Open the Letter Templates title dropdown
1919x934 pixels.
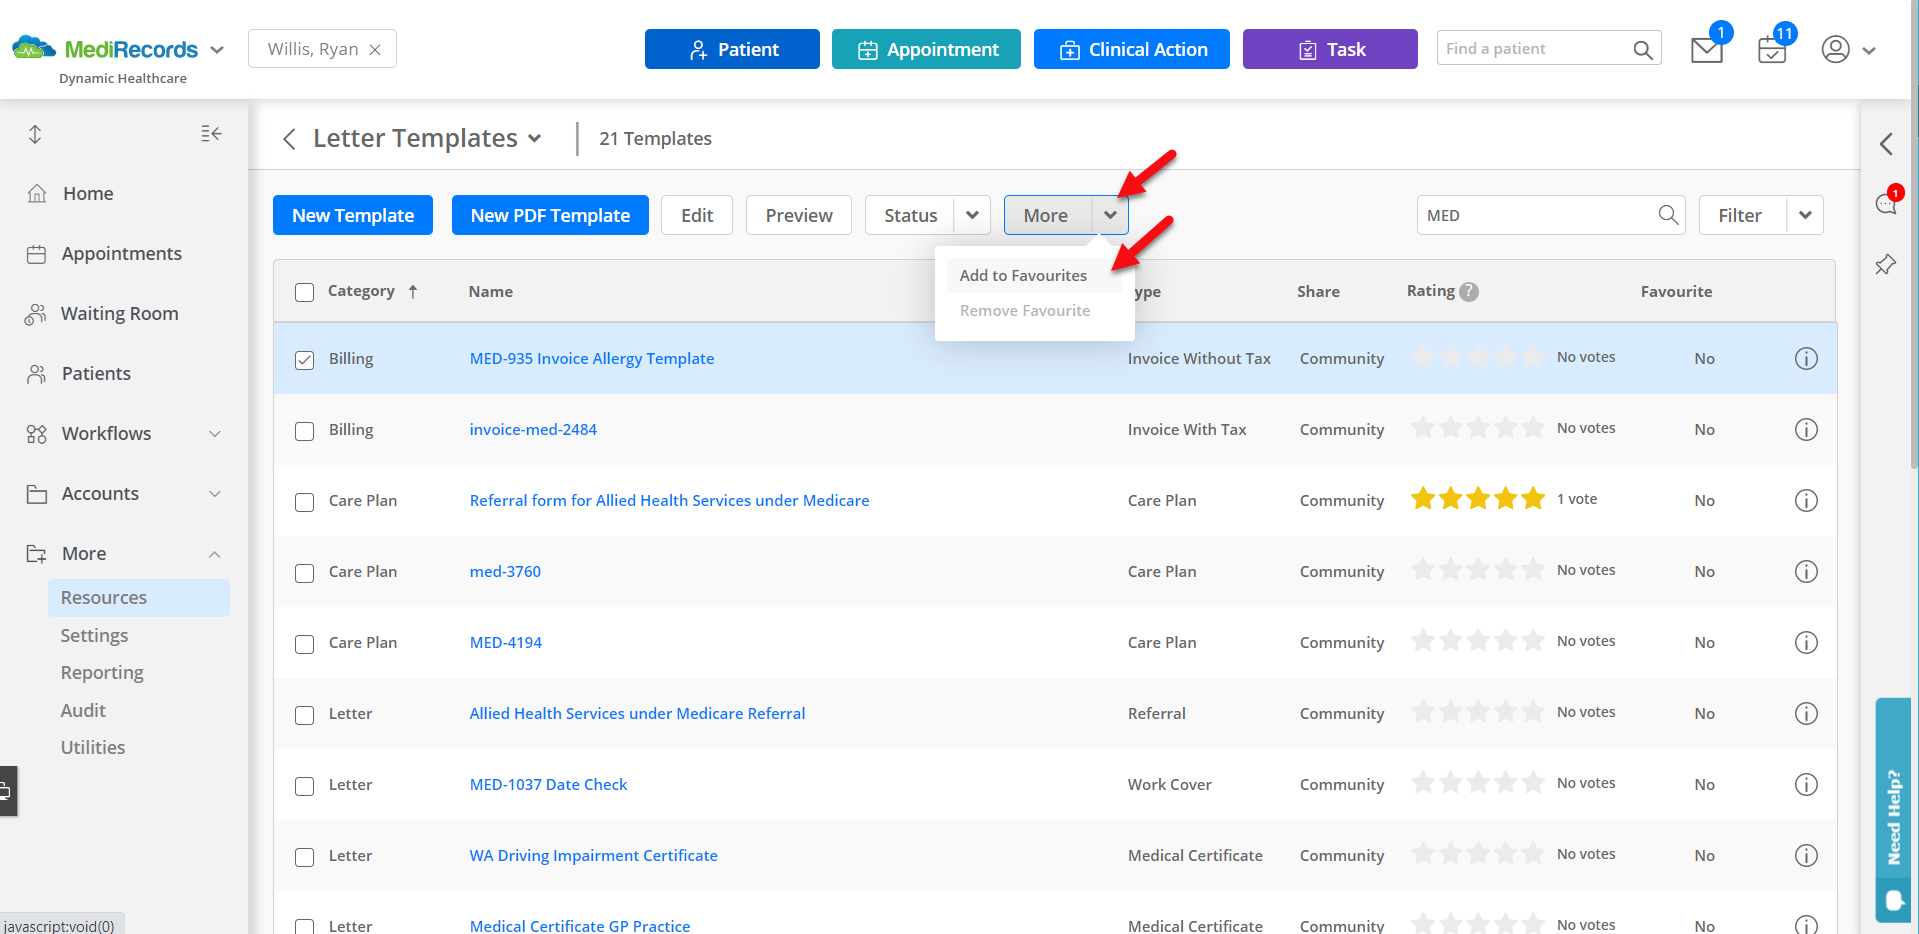coord(535,139)
